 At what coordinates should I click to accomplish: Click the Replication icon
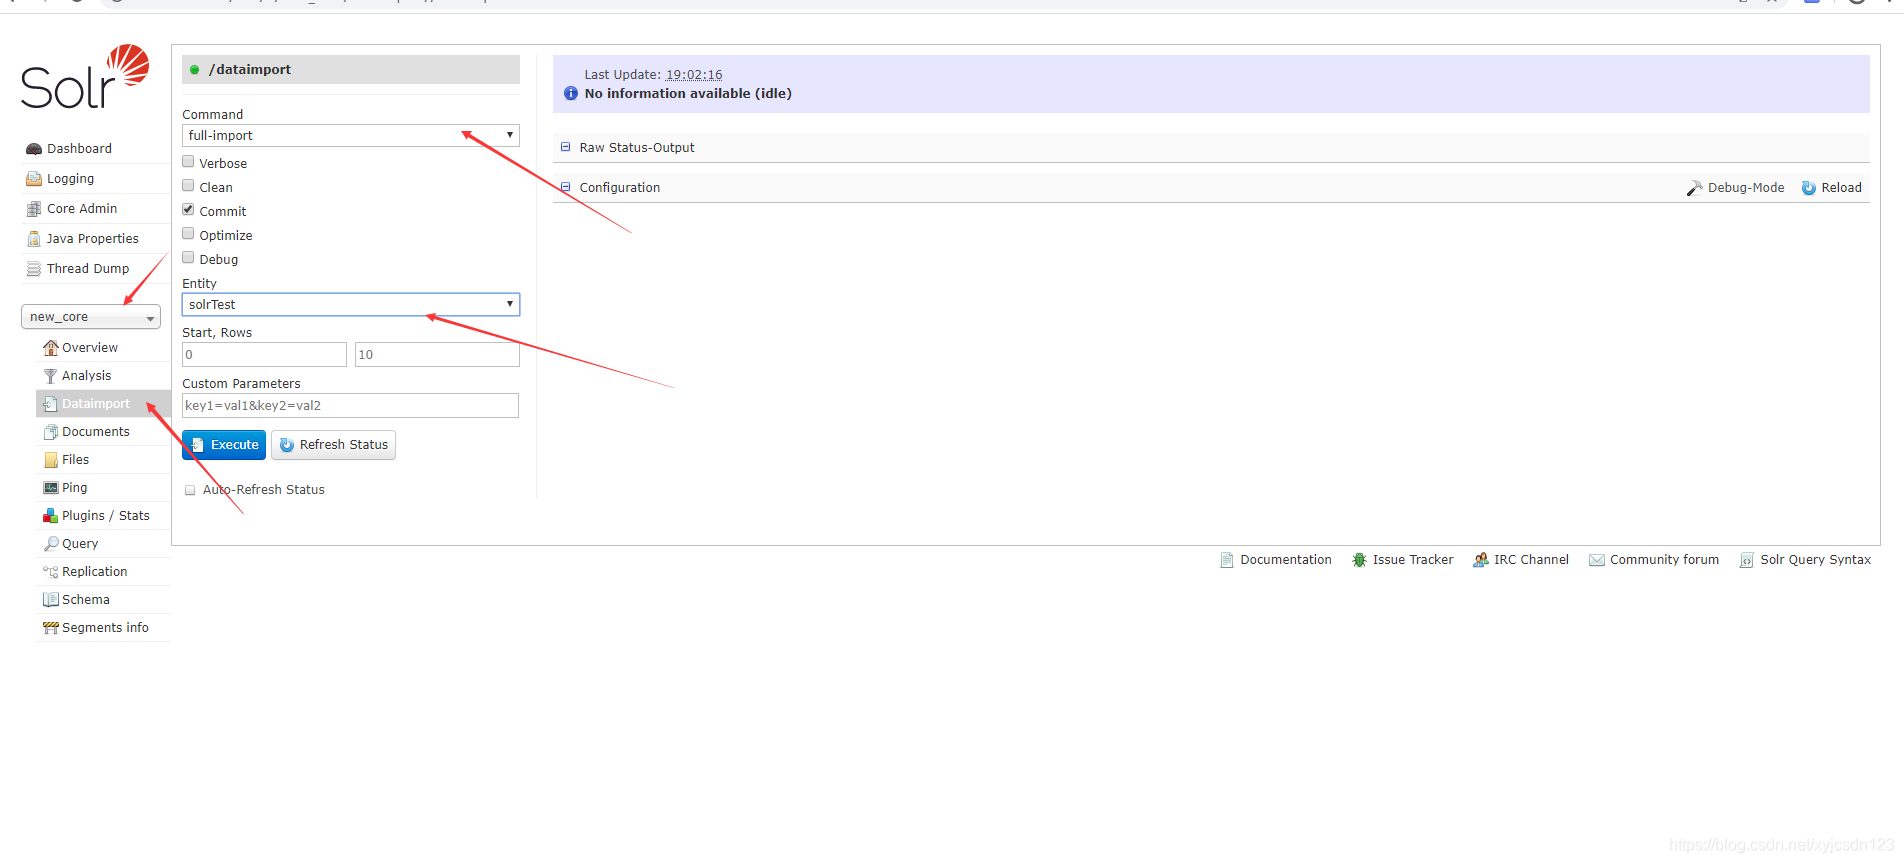tap(50, 572)
